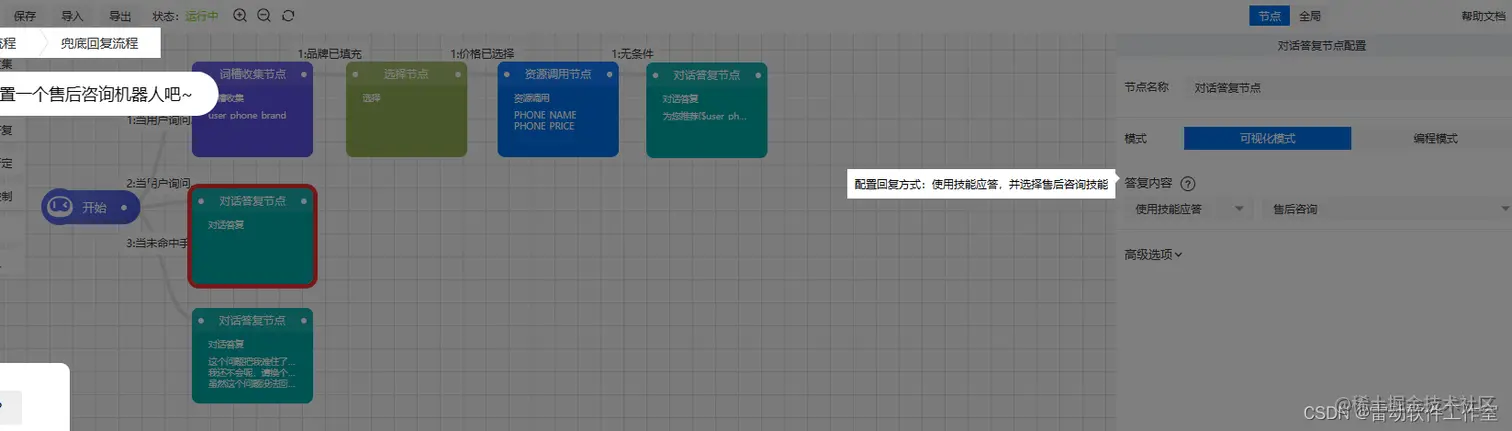Select the 兜底回复流程 breadcrumb tab
Screen dimensions: 1512x431
click(x=99, y=43)
